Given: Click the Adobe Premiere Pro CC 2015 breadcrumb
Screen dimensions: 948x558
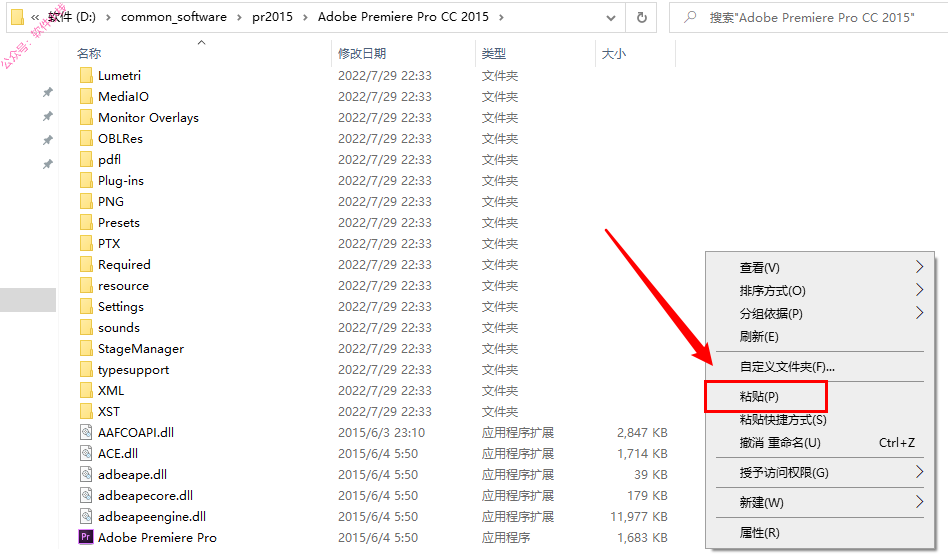Looking at the screenshot, I should tap(403, 17).
